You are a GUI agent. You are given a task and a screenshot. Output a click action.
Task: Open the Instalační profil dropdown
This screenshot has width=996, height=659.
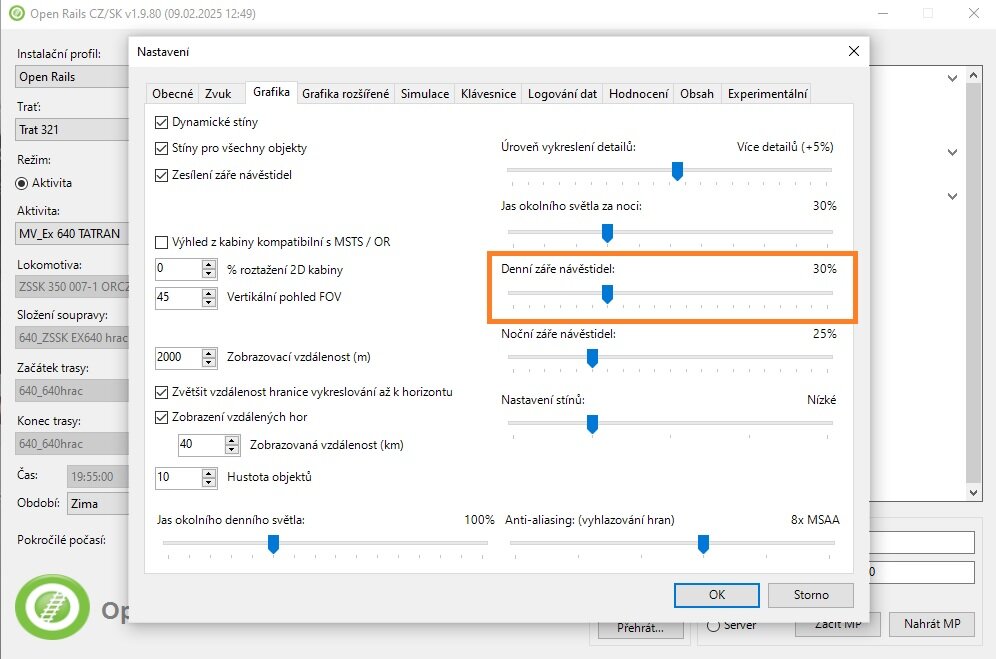click(x=70, y=77)
